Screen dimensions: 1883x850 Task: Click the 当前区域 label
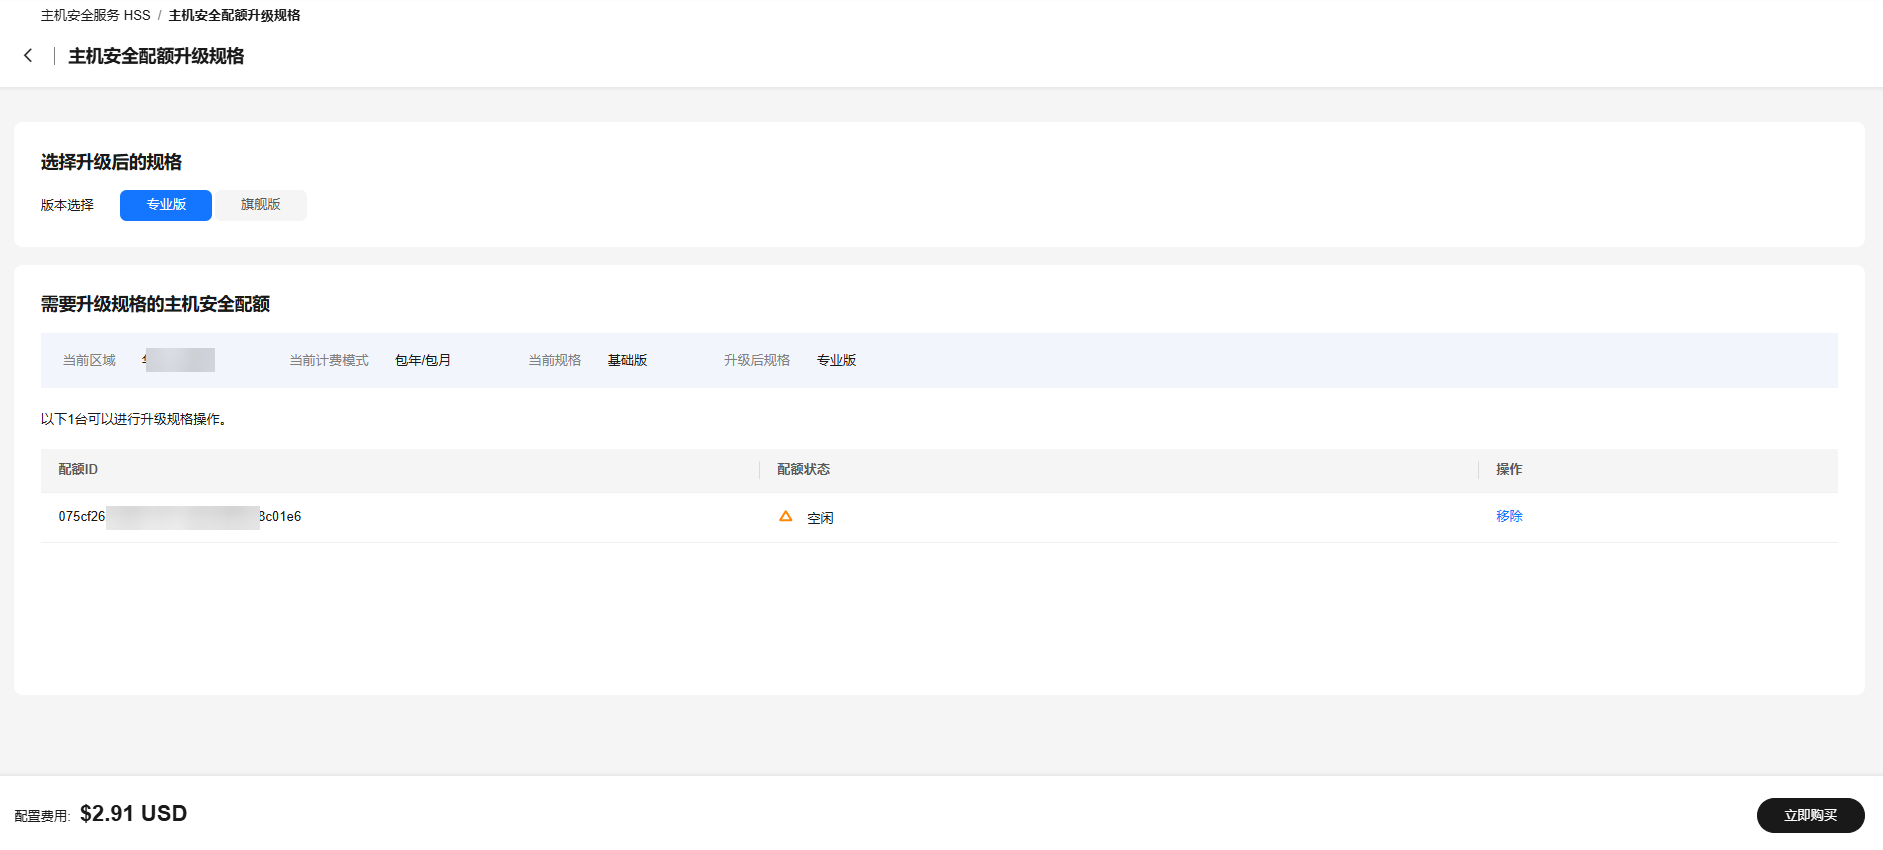89,360
